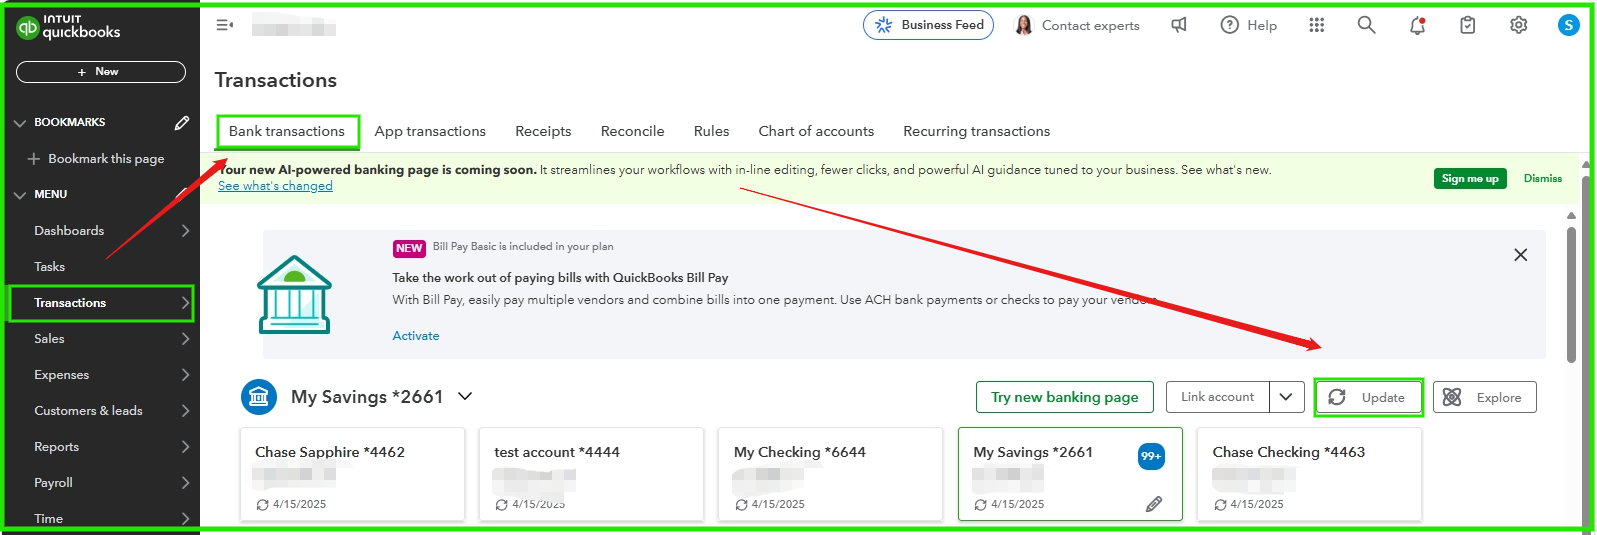Switch to Chart of accounts tab
This screenshot has height=535, width=1597.
click(816, 131)
